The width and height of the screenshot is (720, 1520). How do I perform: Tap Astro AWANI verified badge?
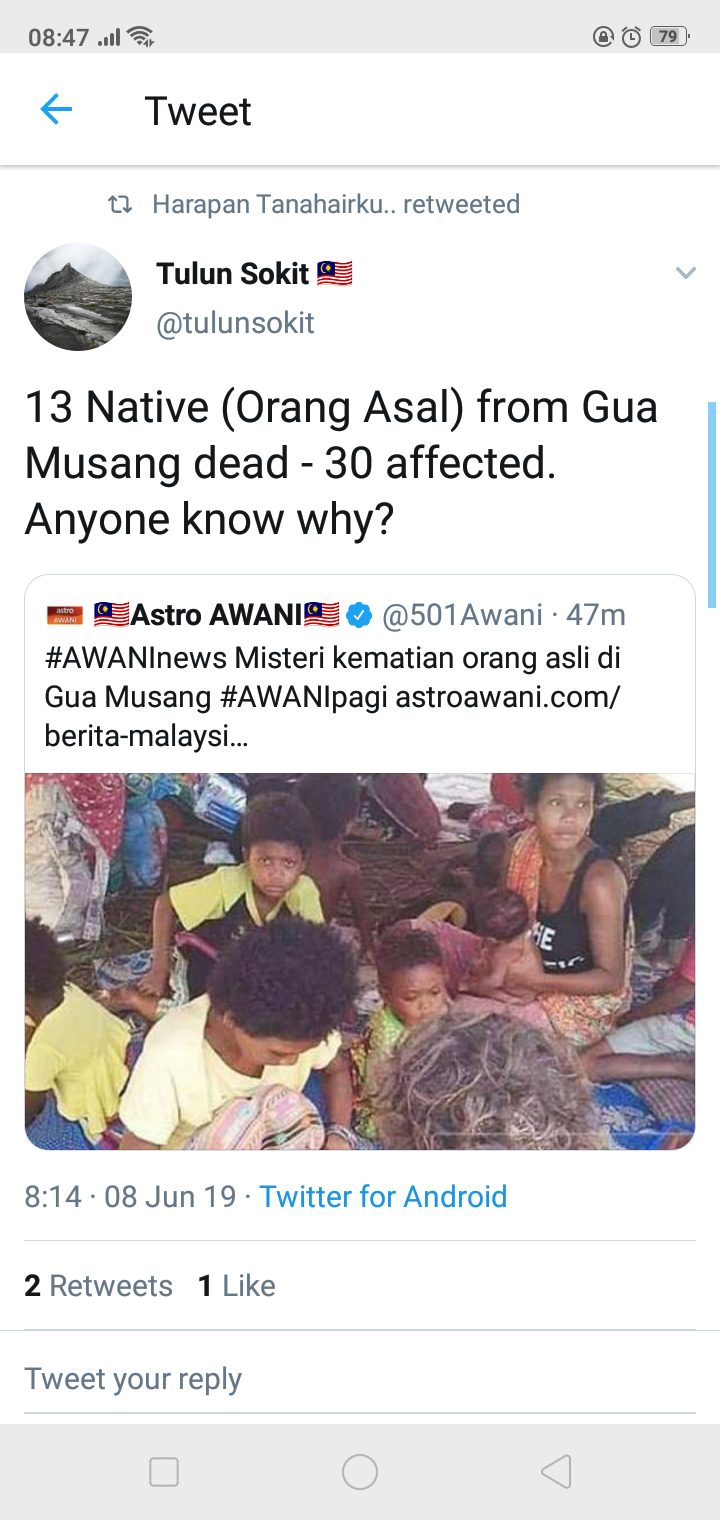[x=359, y=615]
